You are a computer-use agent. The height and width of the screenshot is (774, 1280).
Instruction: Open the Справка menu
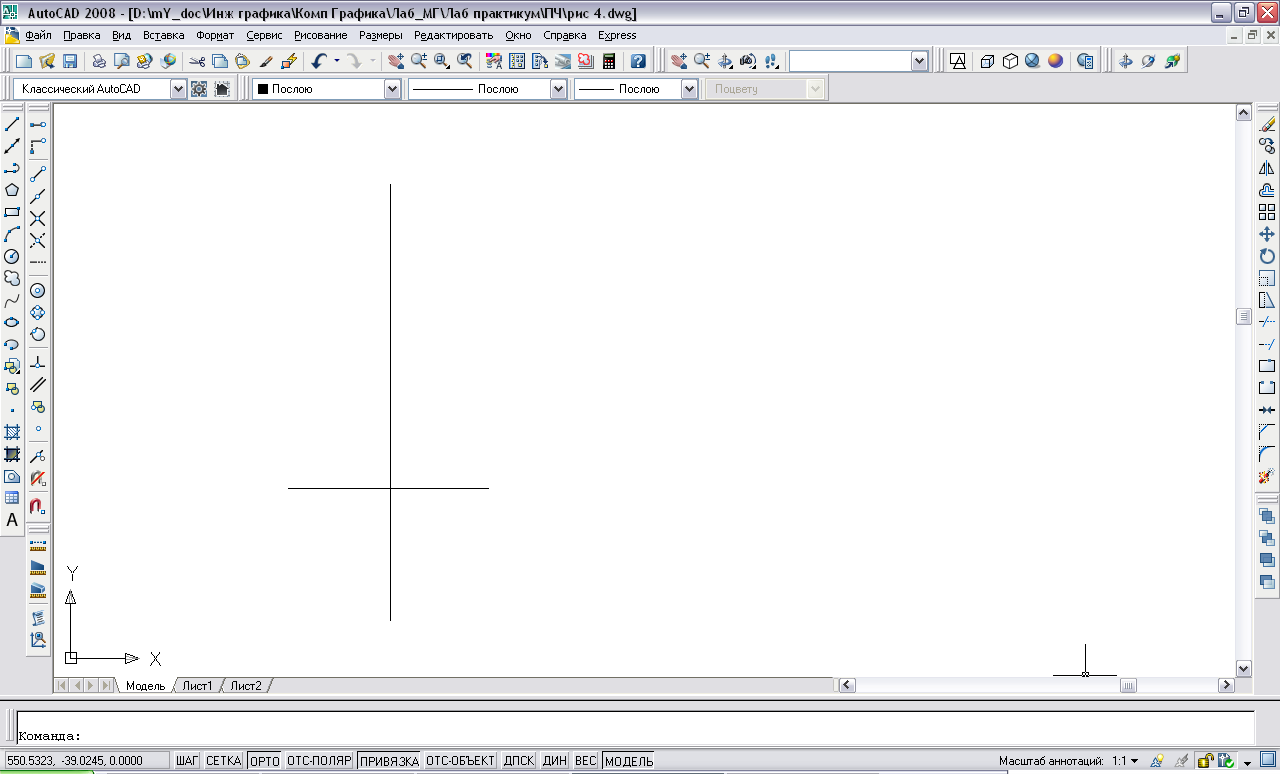pos(565,35)
